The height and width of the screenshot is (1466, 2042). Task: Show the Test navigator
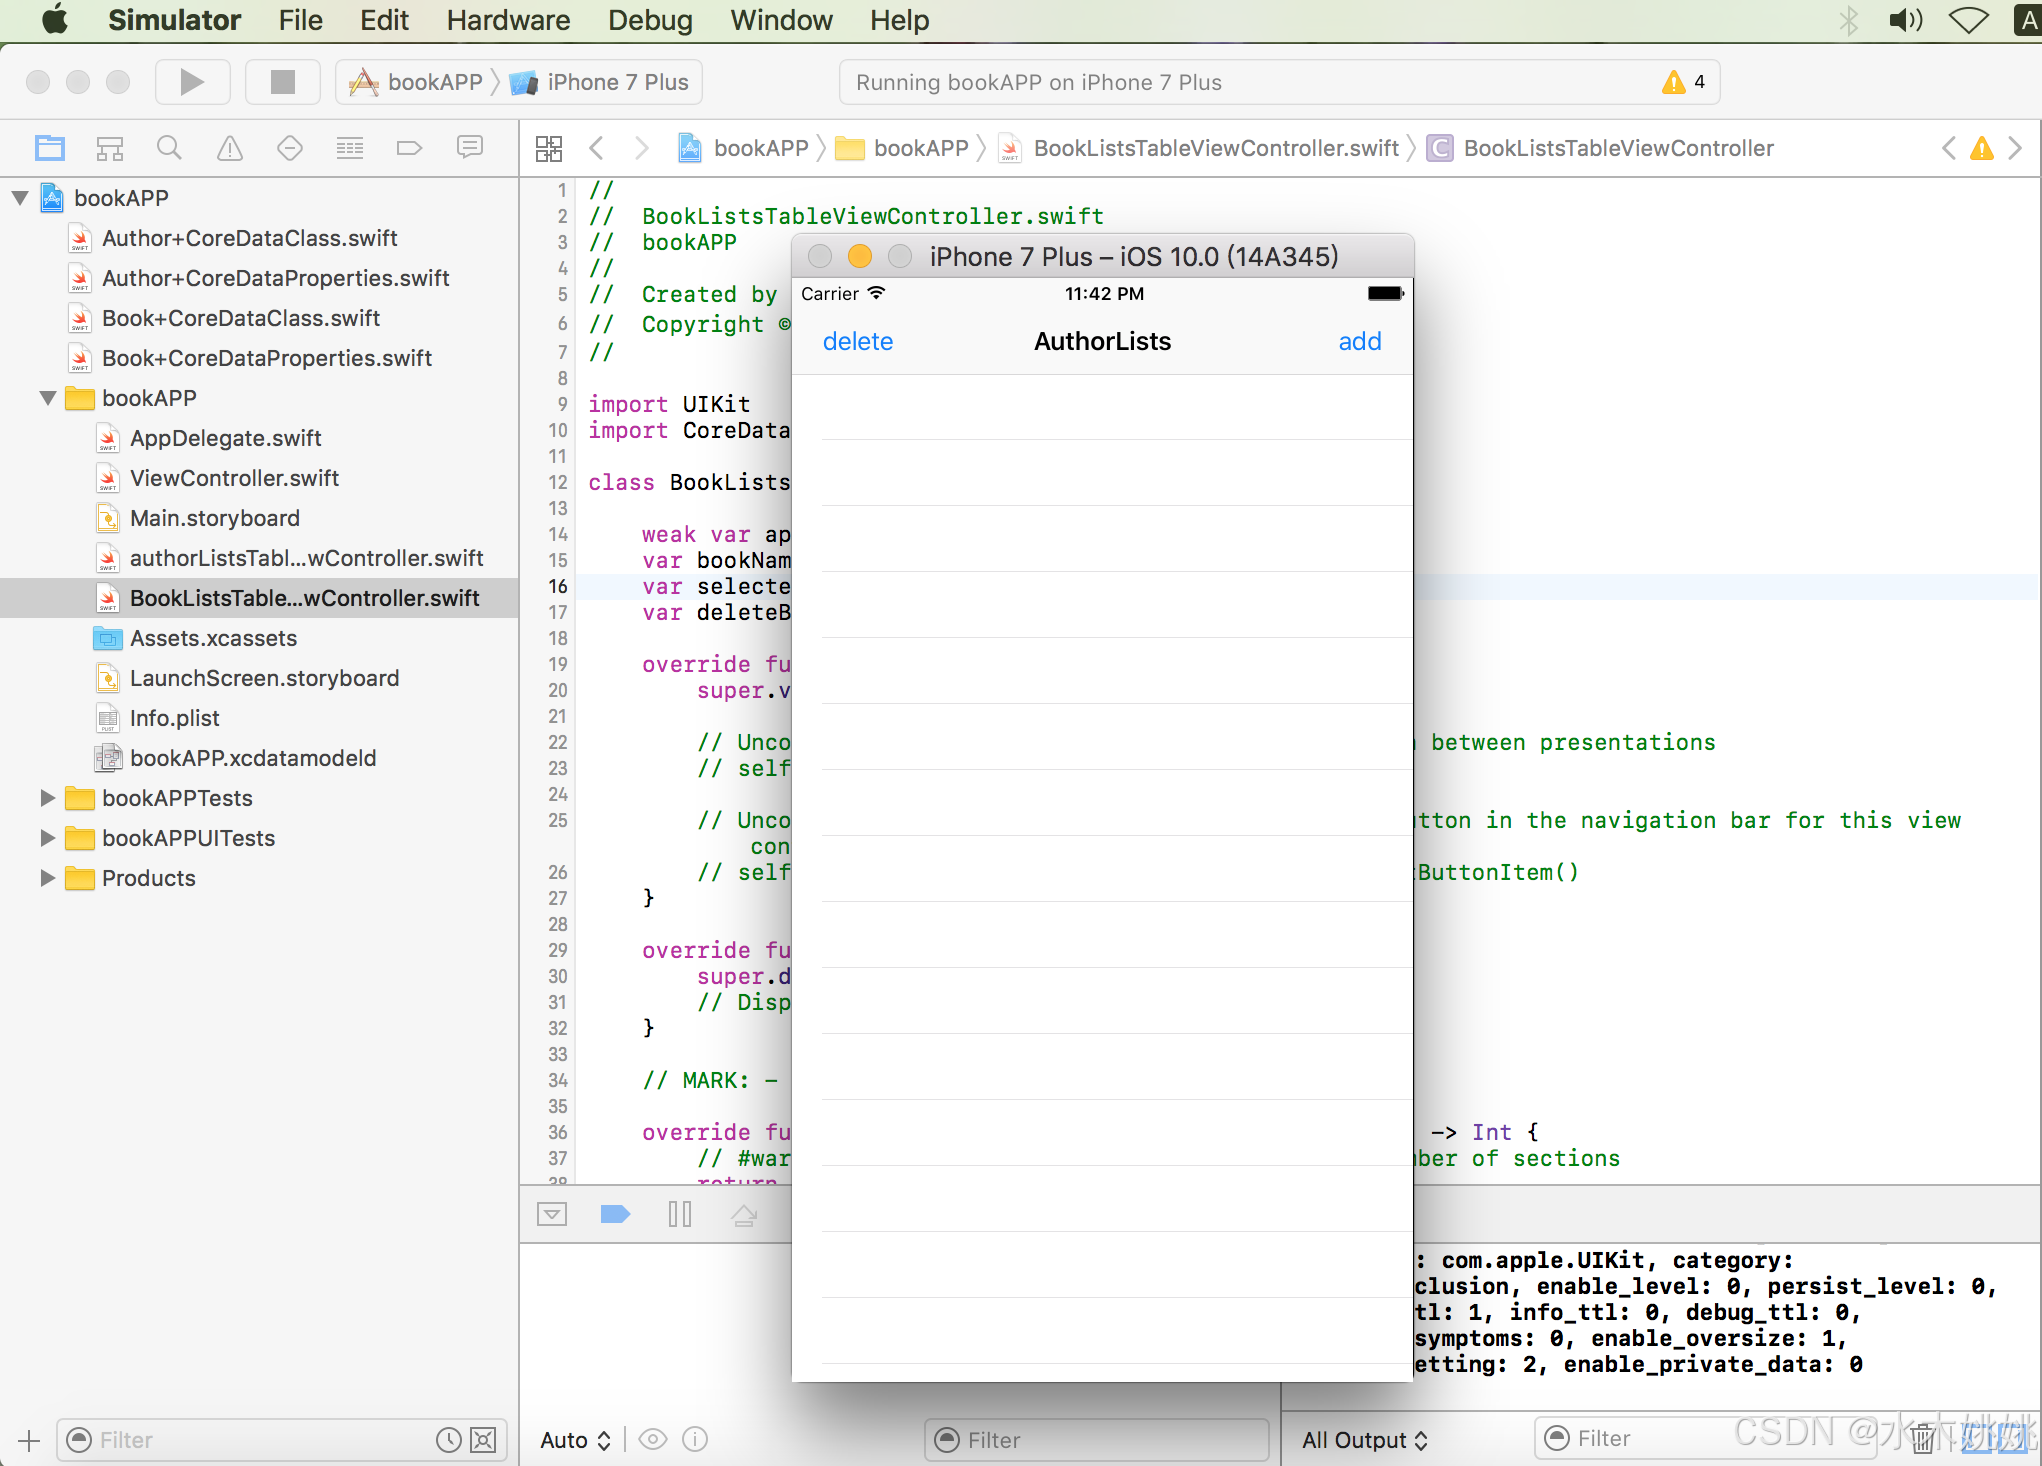coord(290,148)
